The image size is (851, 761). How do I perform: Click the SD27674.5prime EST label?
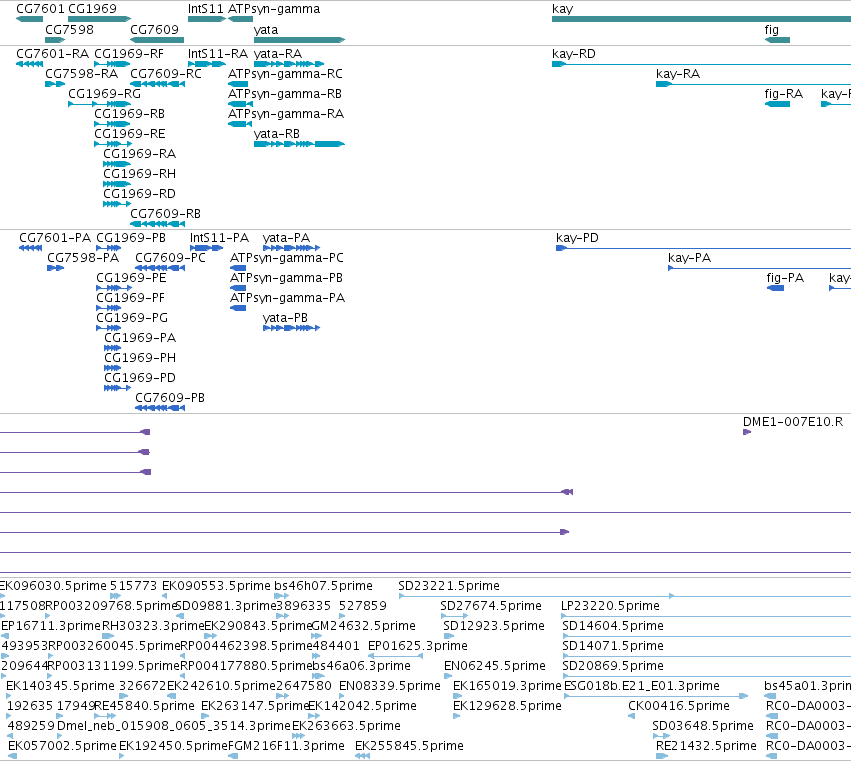click(x=491, y=606)
